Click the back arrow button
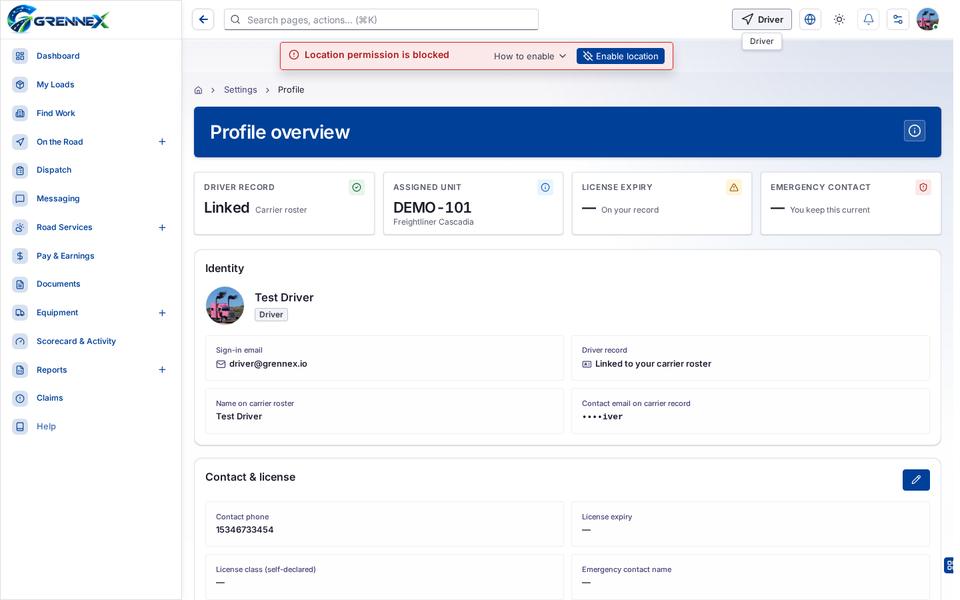This screenshot has width=960, height=600. click(x=203, y=20)
